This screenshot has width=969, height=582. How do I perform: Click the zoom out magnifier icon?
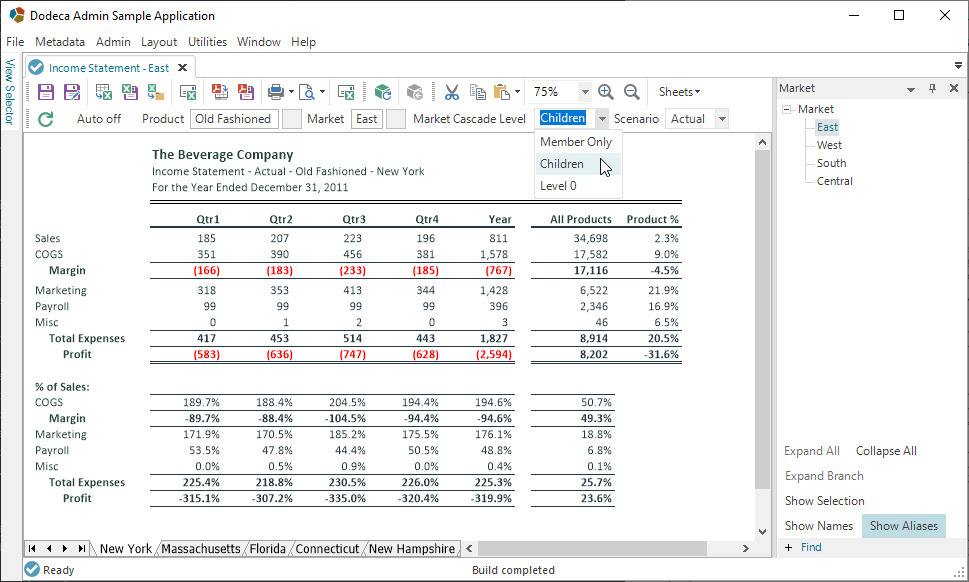pos(632,92)
